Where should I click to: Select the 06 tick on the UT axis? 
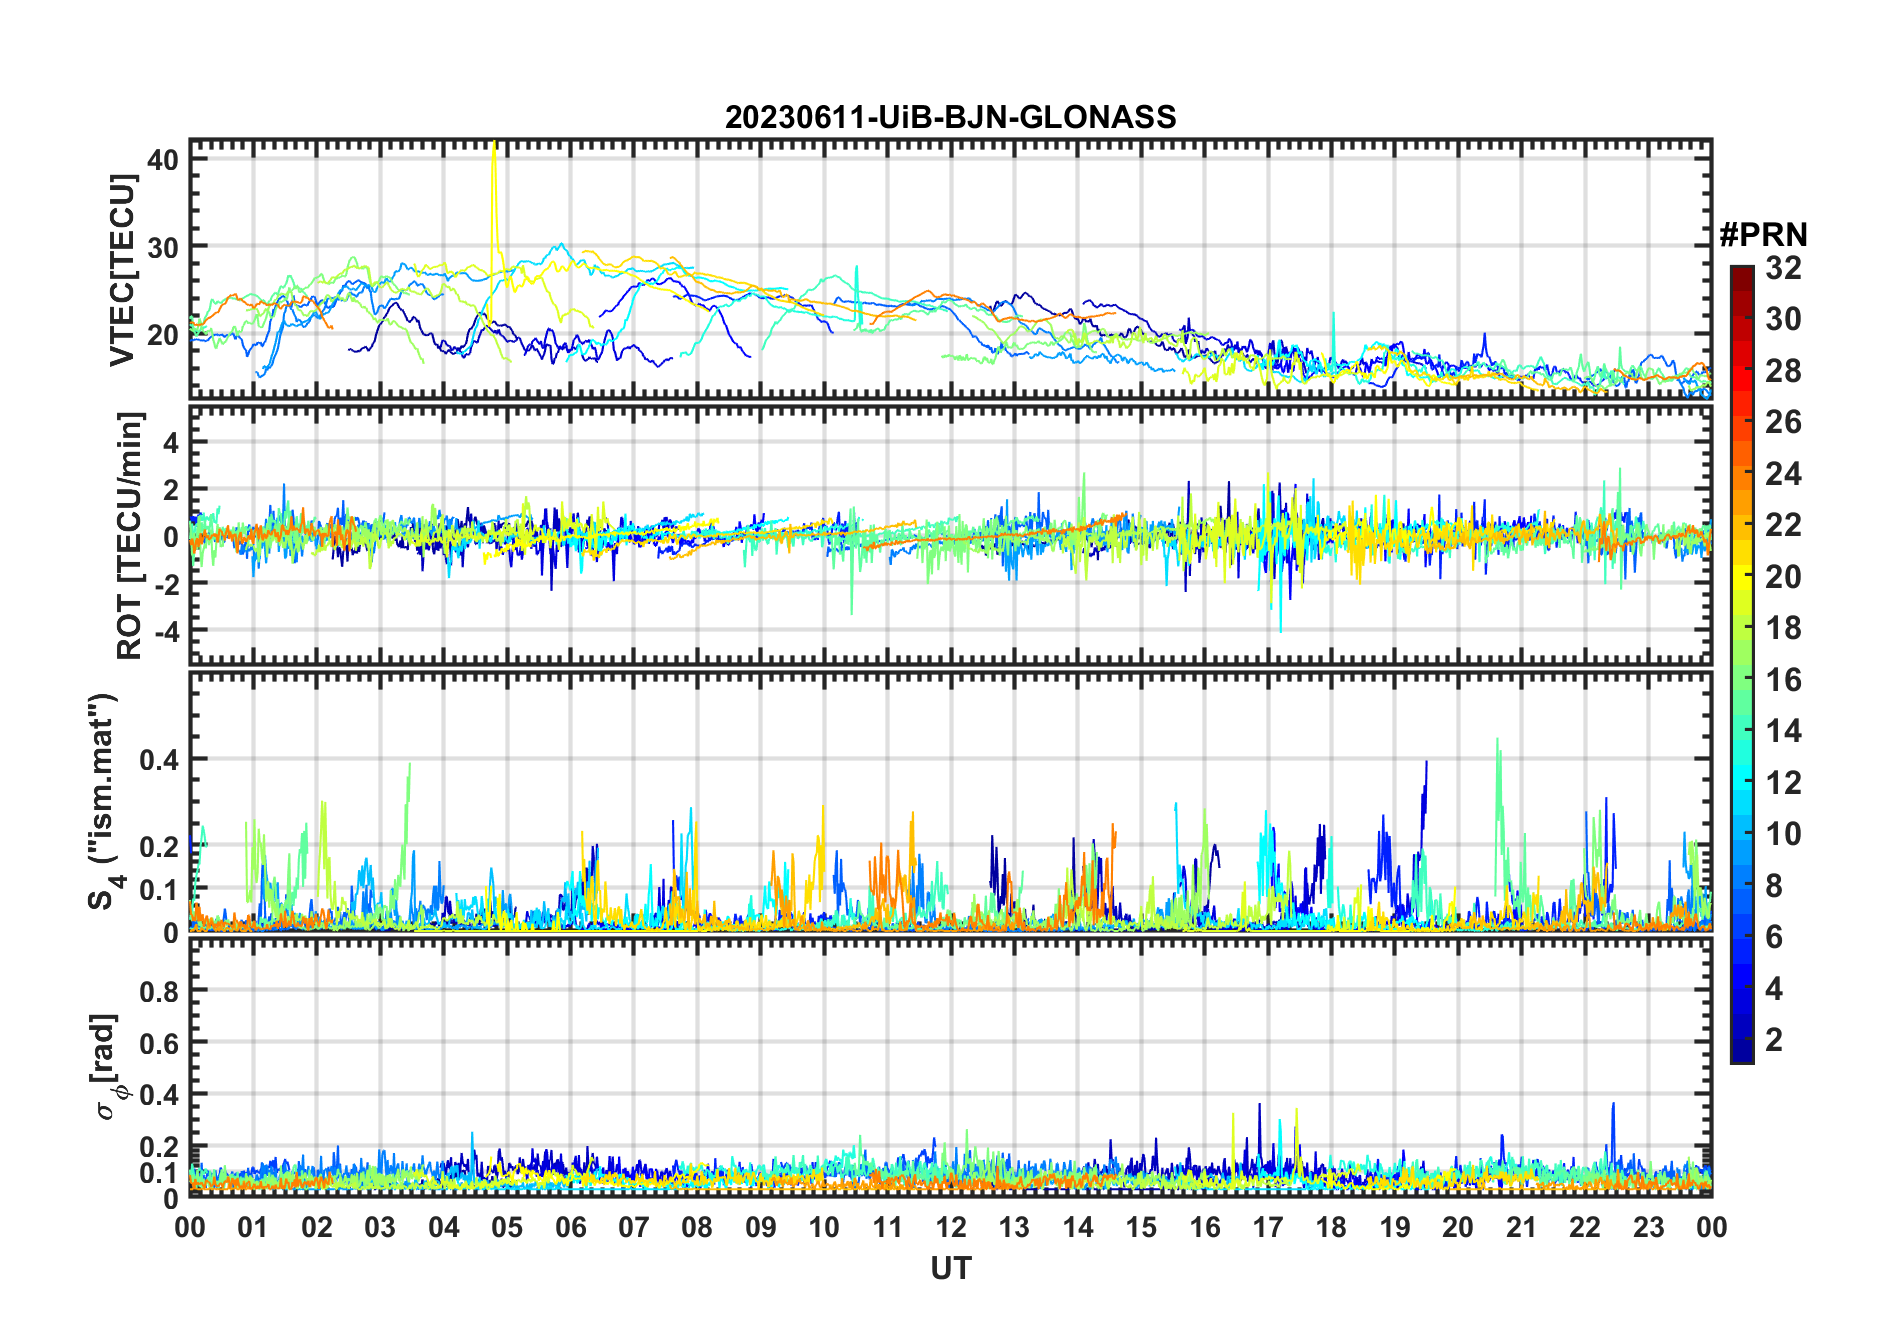[x=571, y=1227]
